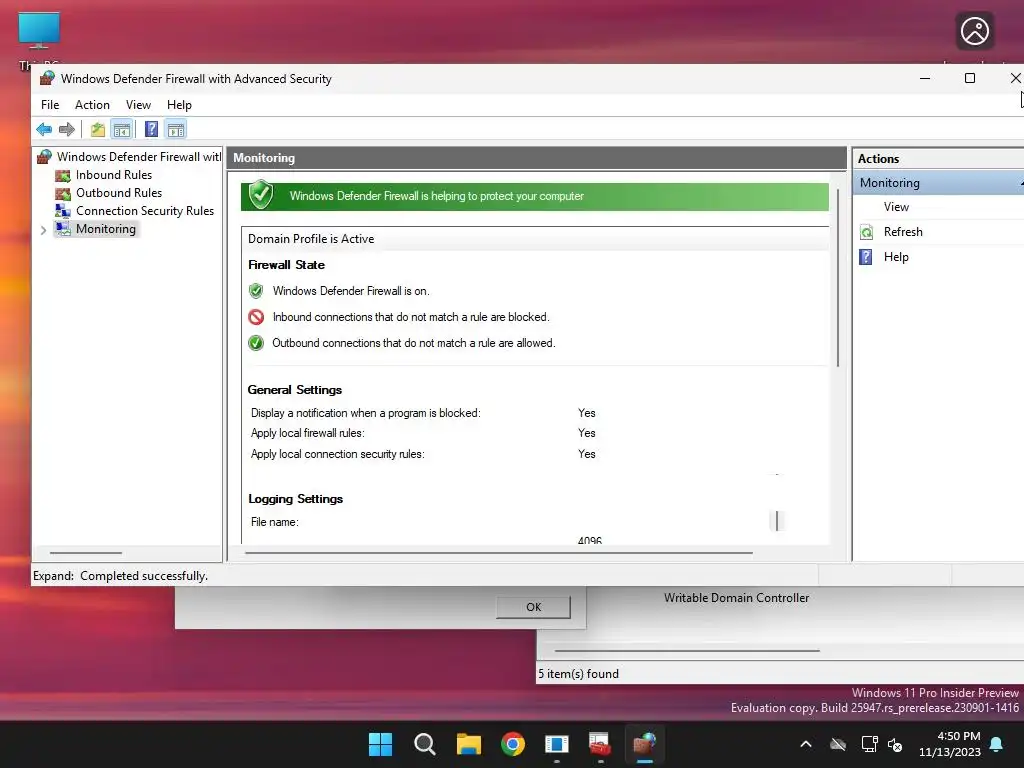Click 'Domain Profile is Active' heading
This screenshot has height=768, width=1024.
click(x=311, y=239)
